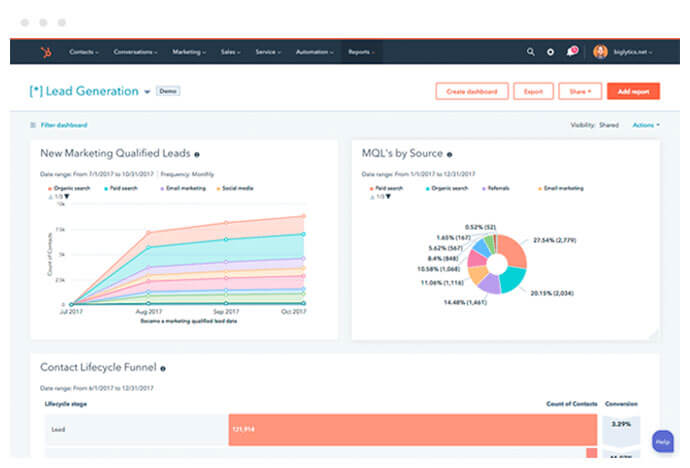
Task: Open search via the magnifier icon
Action: 531,52
